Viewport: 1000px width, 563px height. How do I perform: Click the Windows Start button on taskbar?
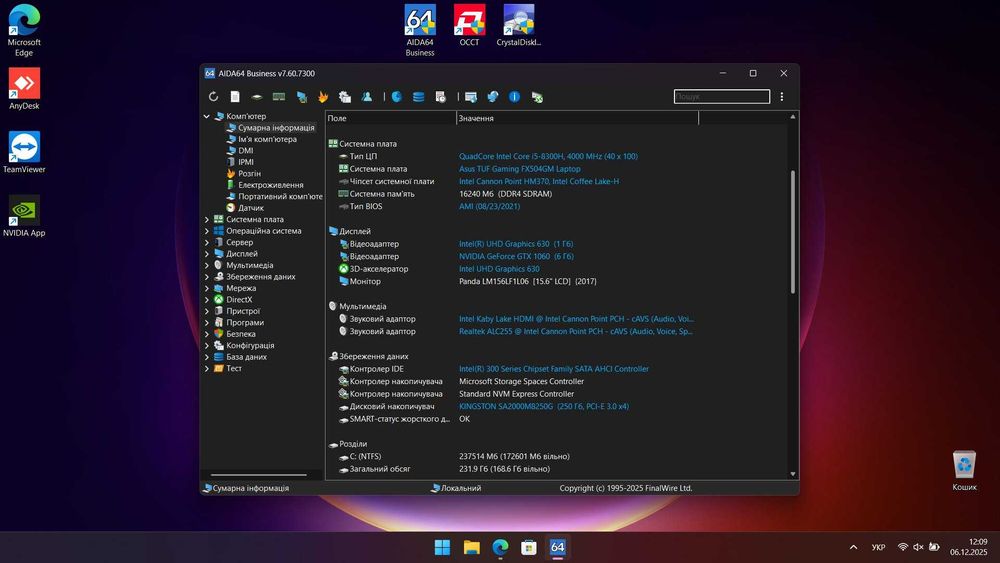442,547
